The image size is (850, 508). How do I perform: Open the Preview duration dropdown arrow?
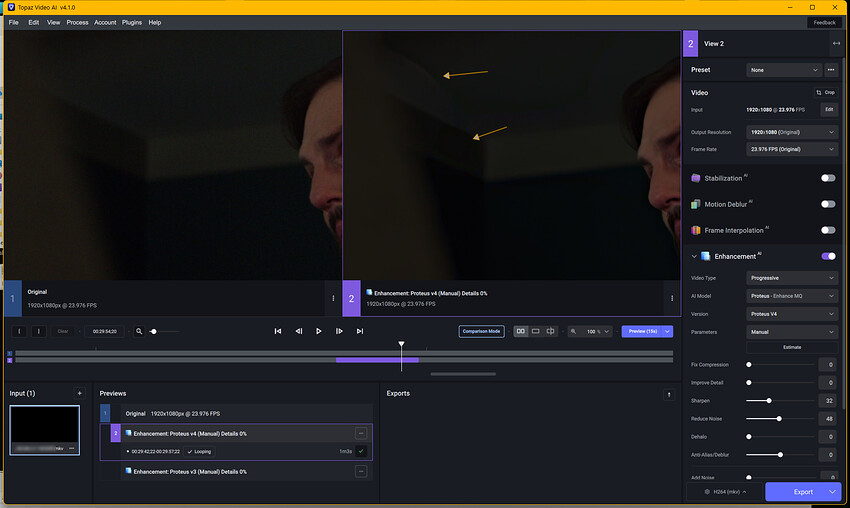[667, 331]
